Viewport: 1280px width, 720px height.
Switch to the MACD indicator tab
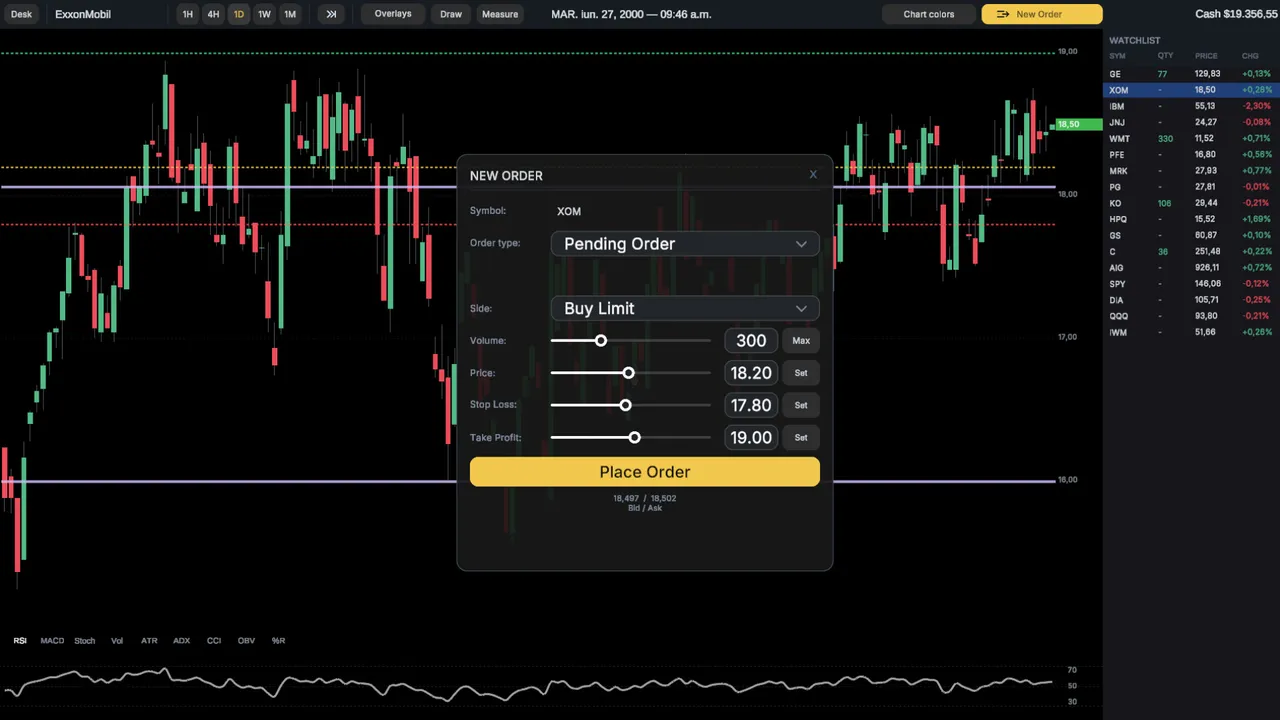(52, 640)
